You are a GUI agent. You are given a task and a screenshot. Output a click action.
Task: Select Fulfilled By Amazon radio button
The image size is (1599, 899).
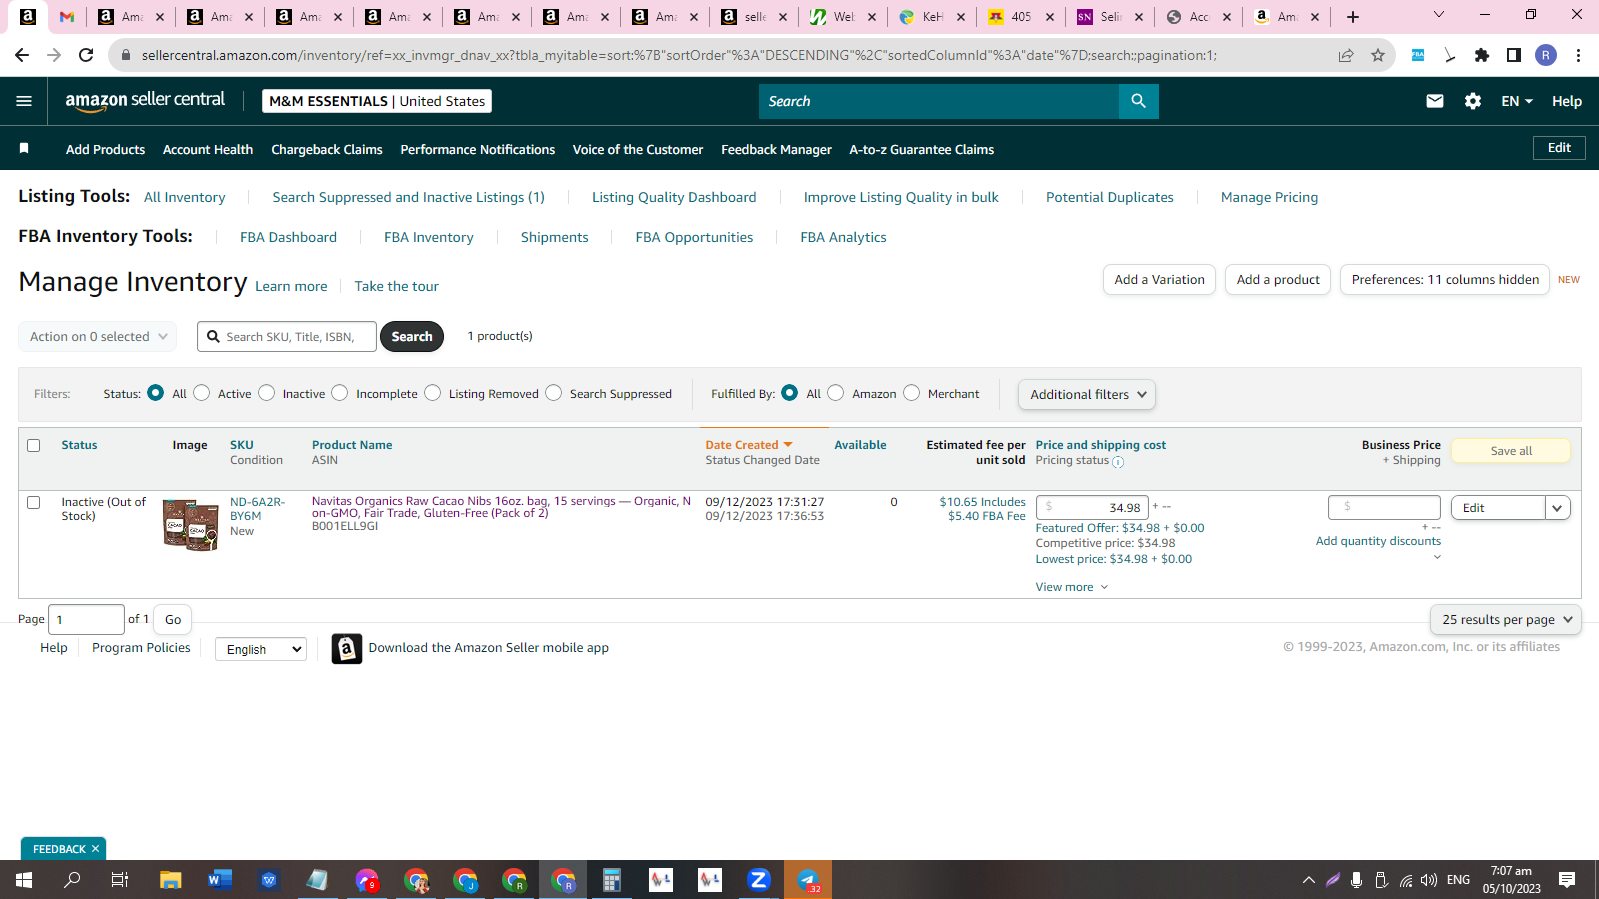836,393
